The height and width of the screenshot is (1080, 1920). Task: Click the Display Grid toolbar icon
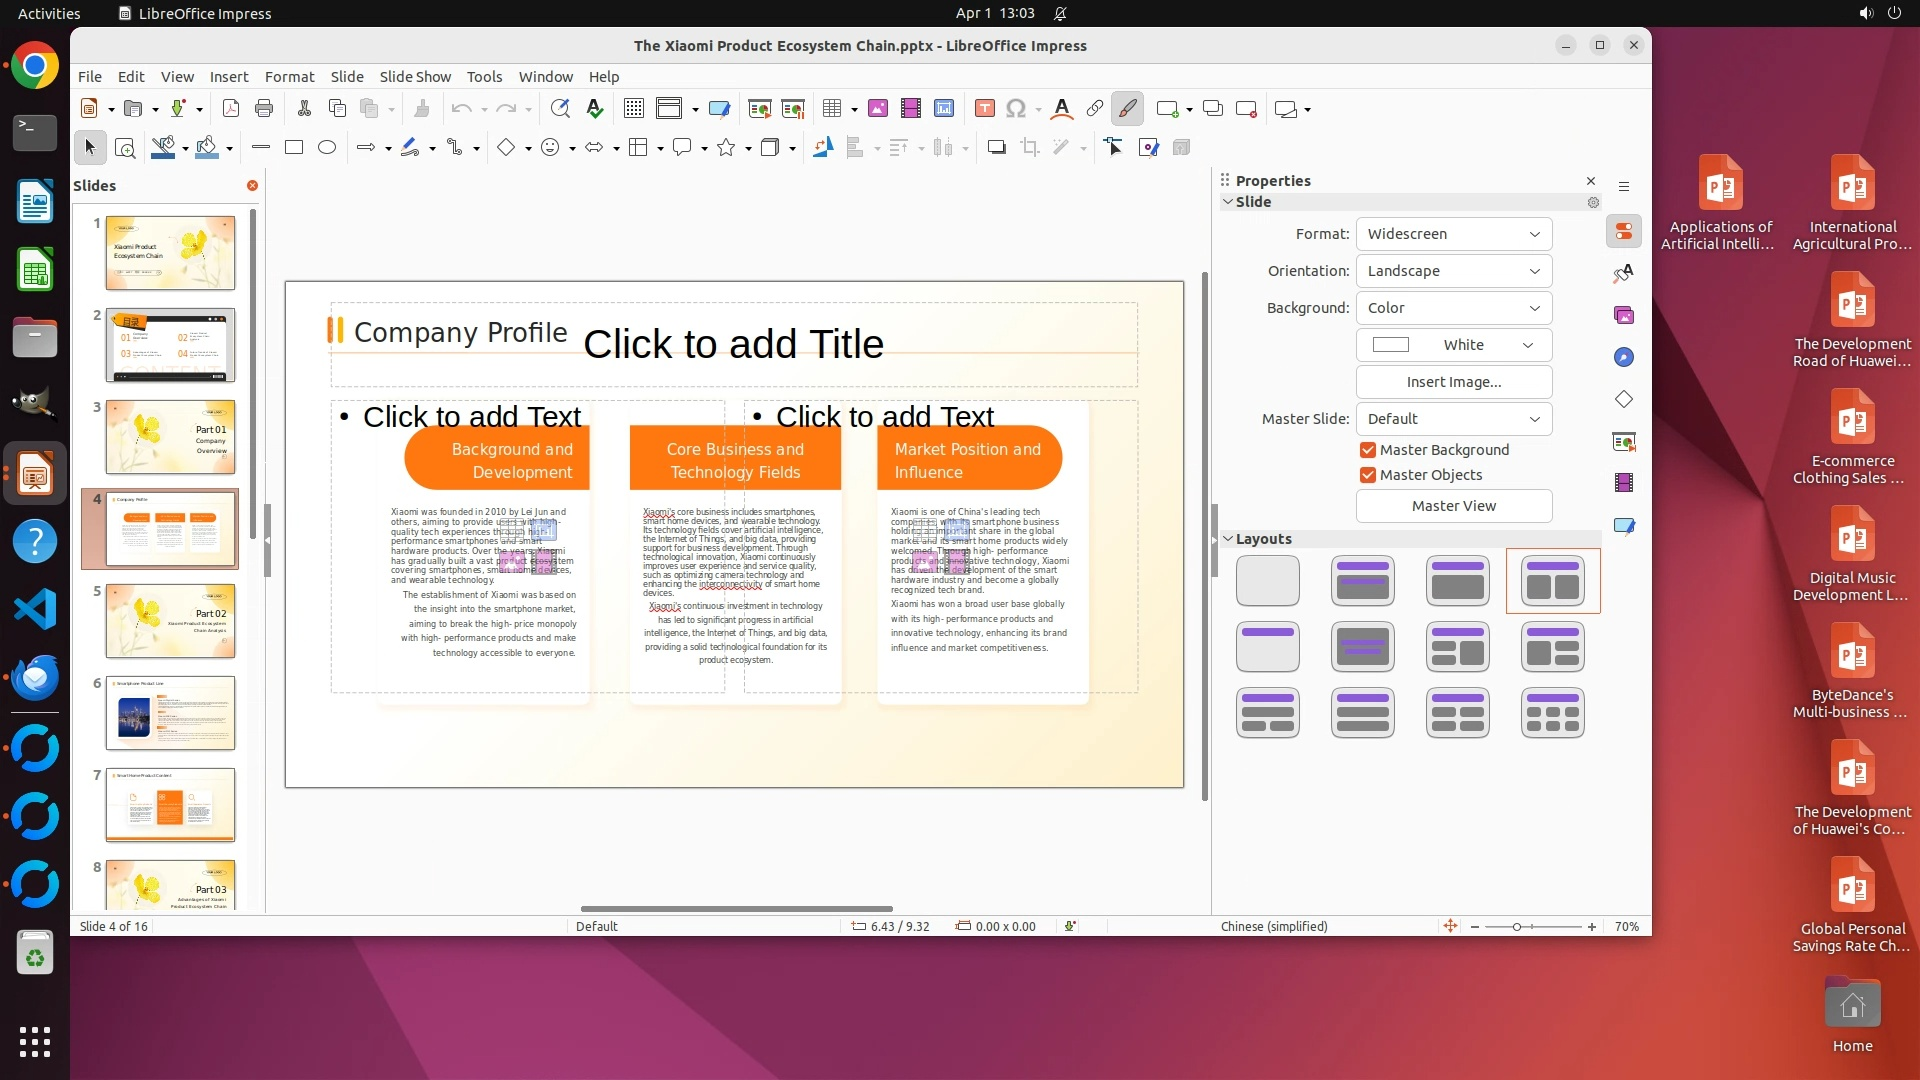633,109
